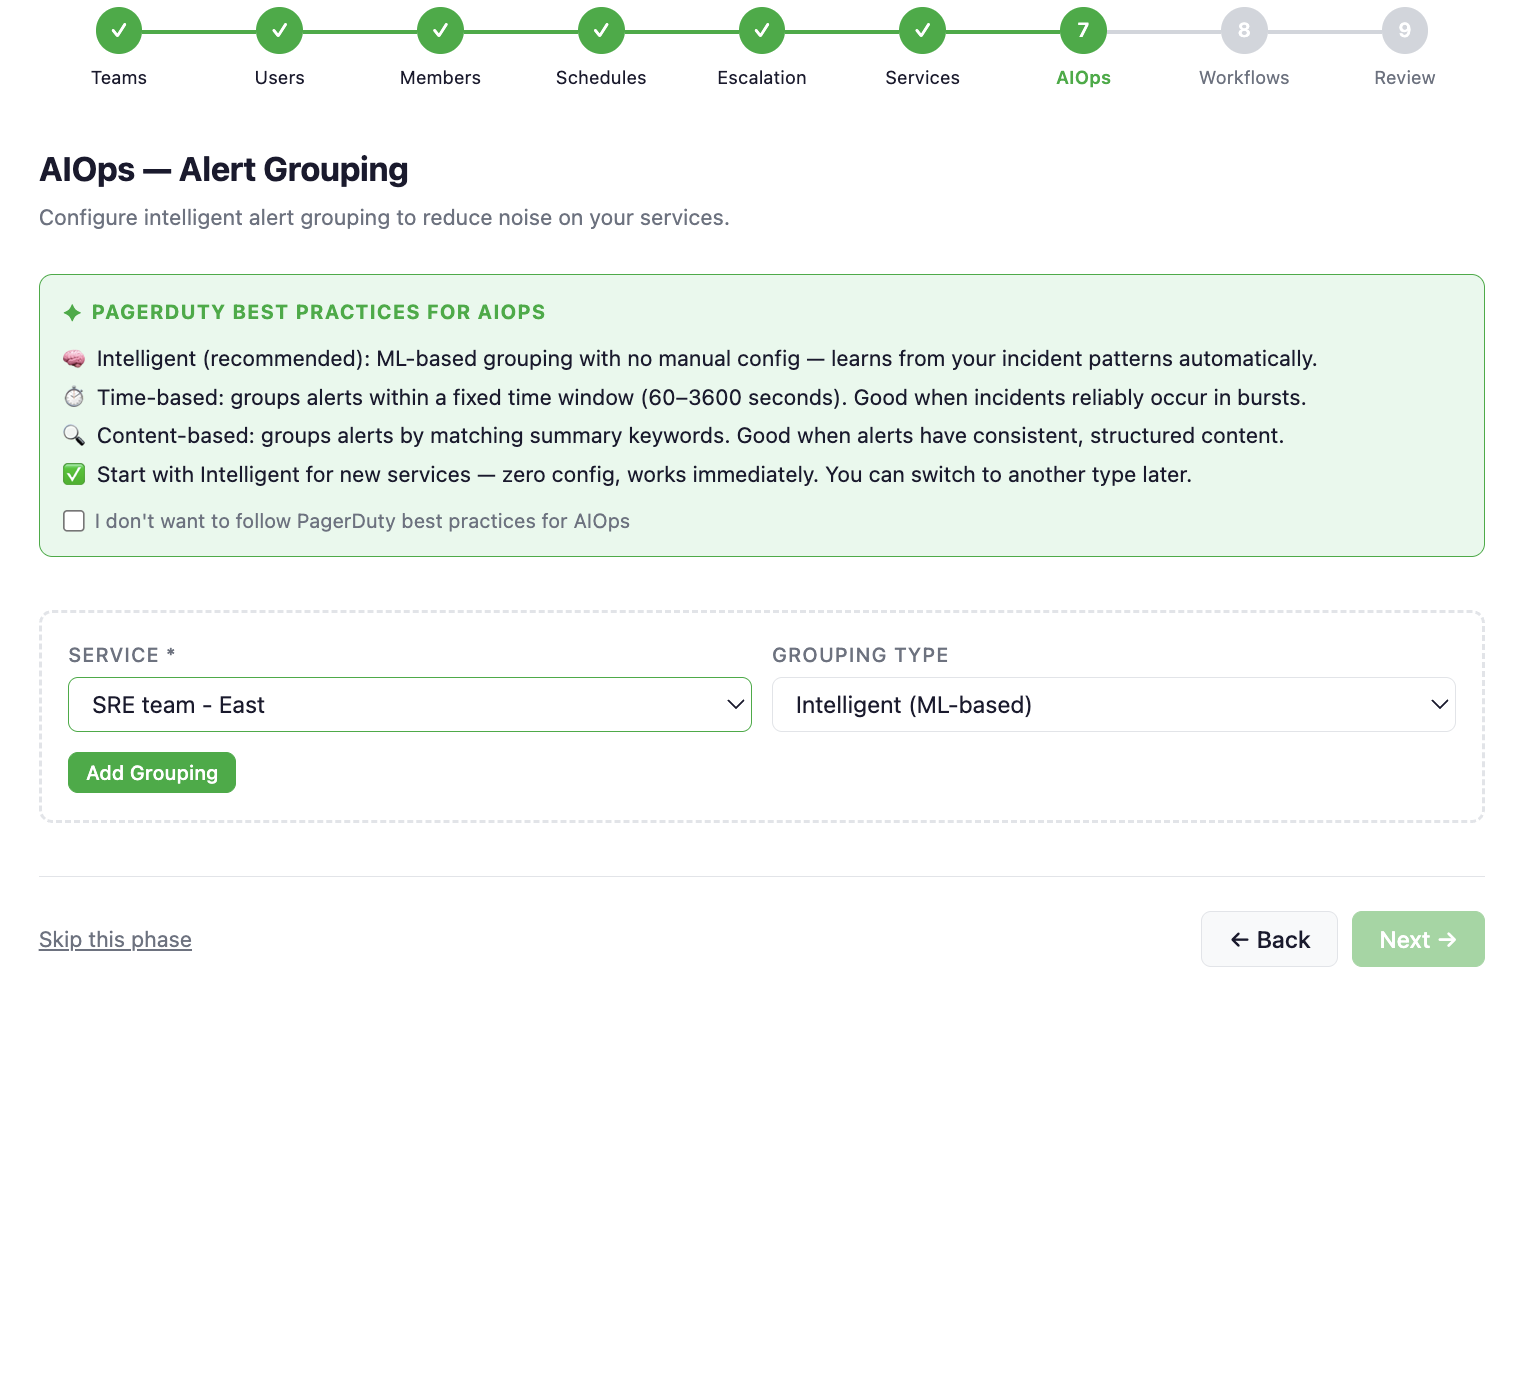This screenshot has width=1520, height=1390.
Task: Tick the don't follow best practices checkbox
Action: (x=74, y=521)
